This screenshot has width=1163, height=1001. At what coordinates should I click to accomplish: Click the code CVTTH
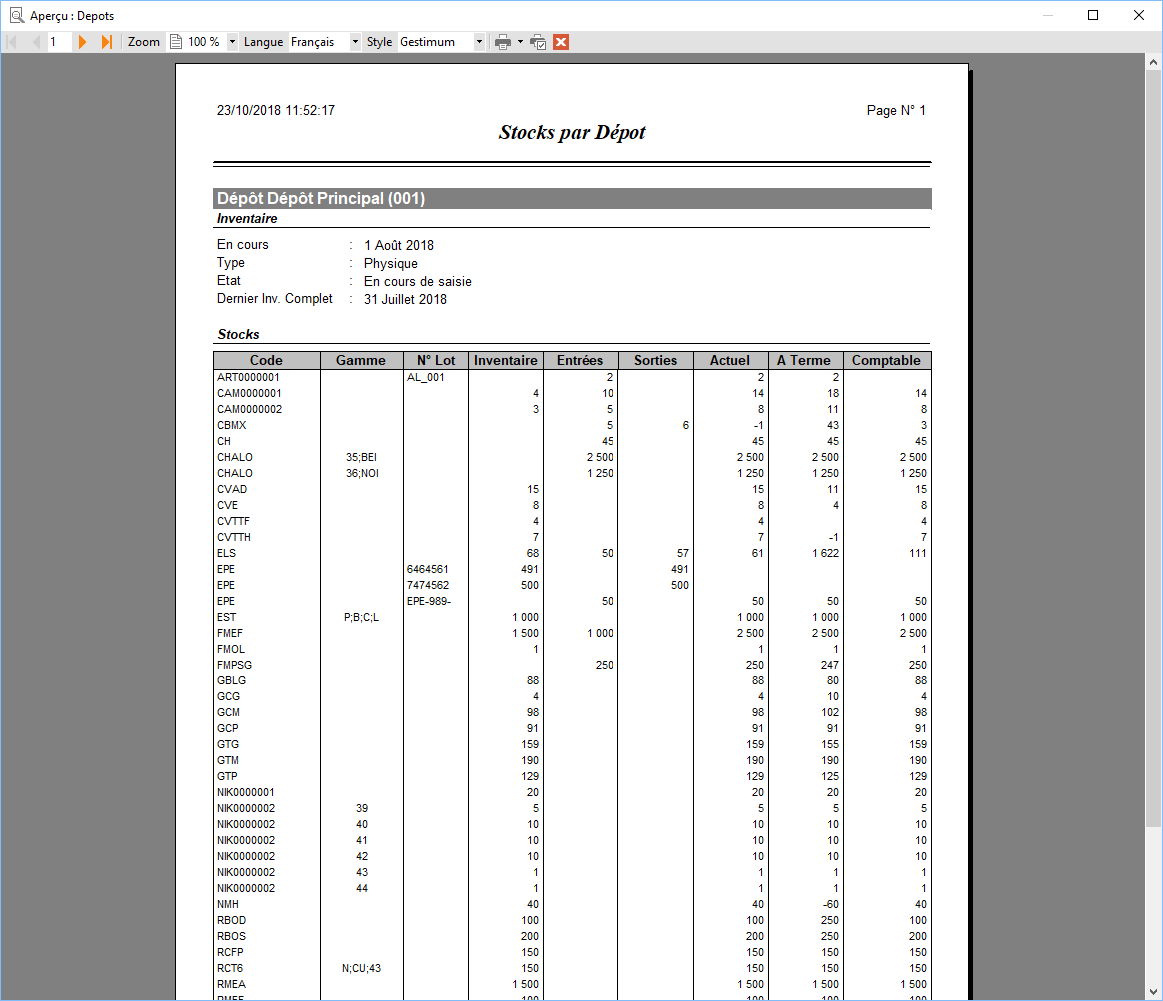tap(234, 538)
